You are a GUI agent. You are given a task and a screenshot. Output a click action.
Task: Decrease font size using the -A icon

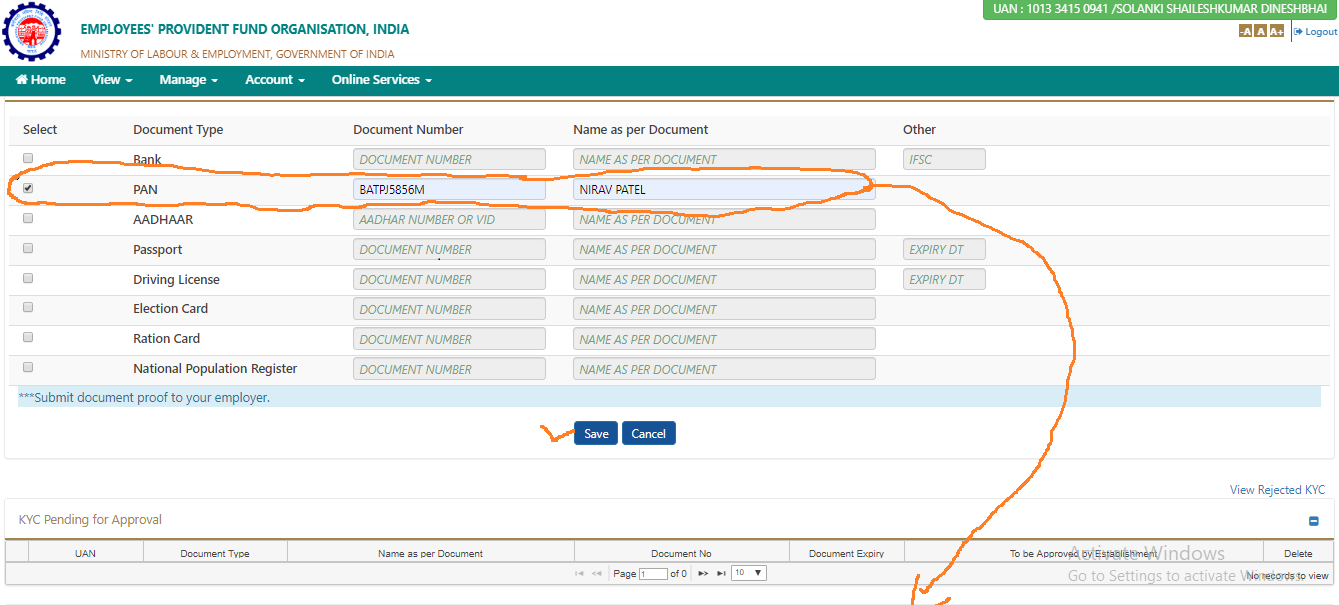(x=1245, y=30)
